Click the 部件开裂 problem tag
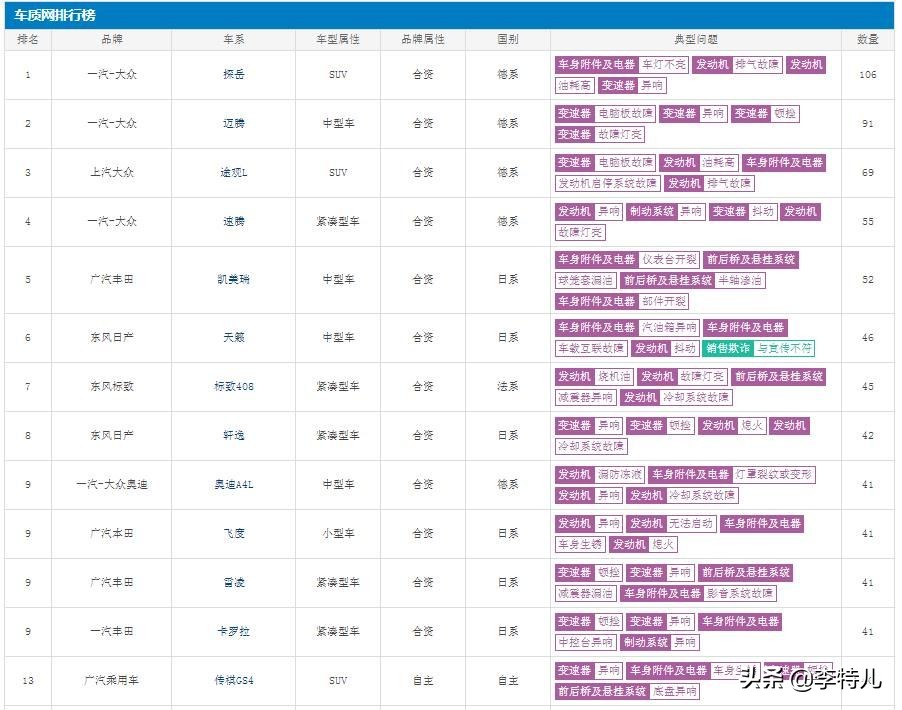This screenshot has height=710, width=902. point(664,301)
